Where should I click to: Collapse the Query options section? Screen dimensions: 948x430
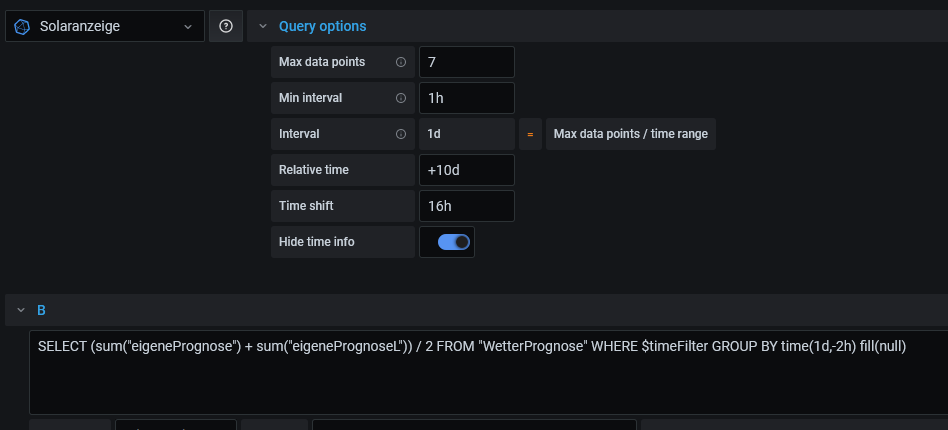click(263, 27)
